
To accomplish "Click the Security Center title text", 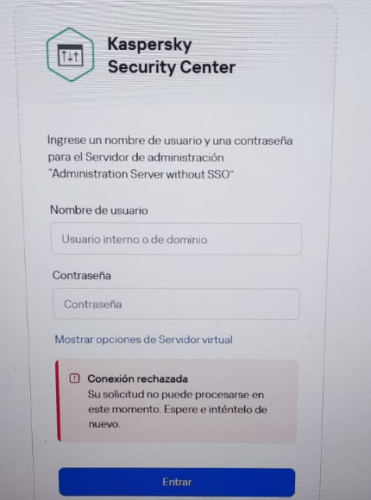I will pyautogui.click(x=172, y=67).
